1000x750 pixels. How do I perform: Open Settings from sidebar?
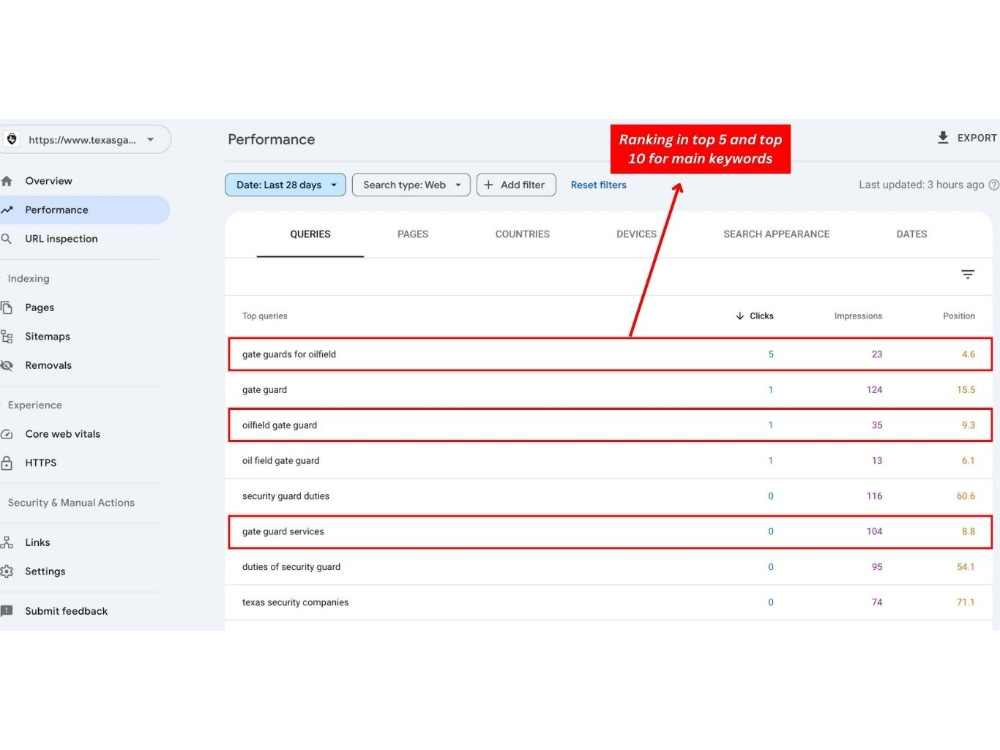45,571
